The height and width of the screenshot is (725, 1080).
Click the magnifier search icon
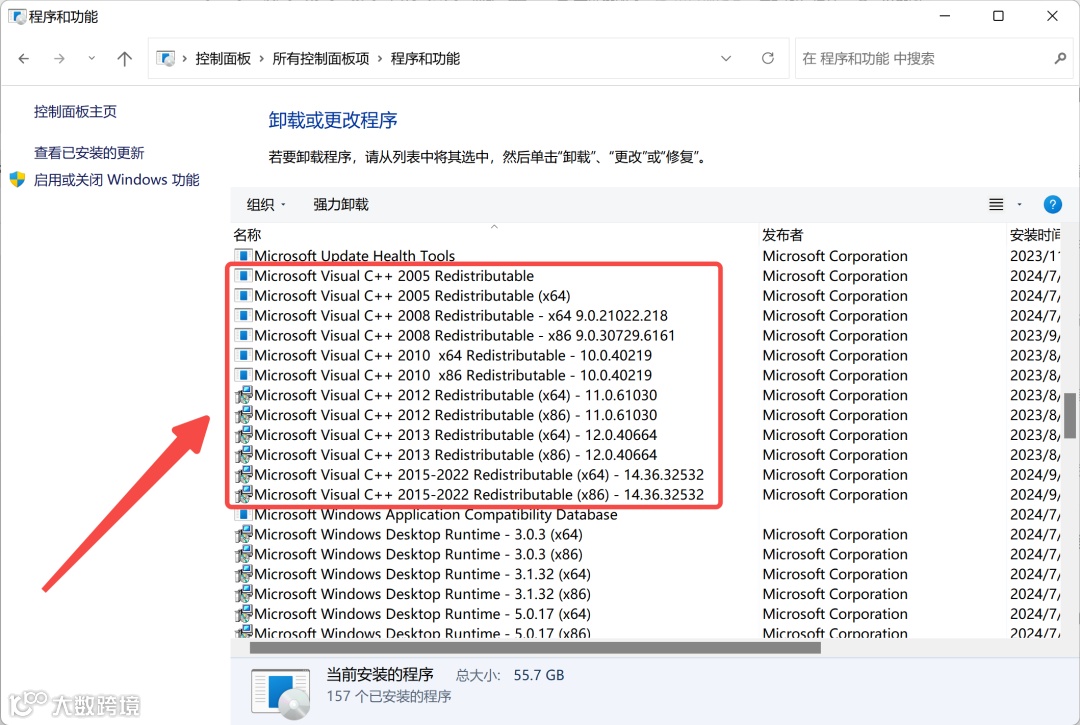1060,59
